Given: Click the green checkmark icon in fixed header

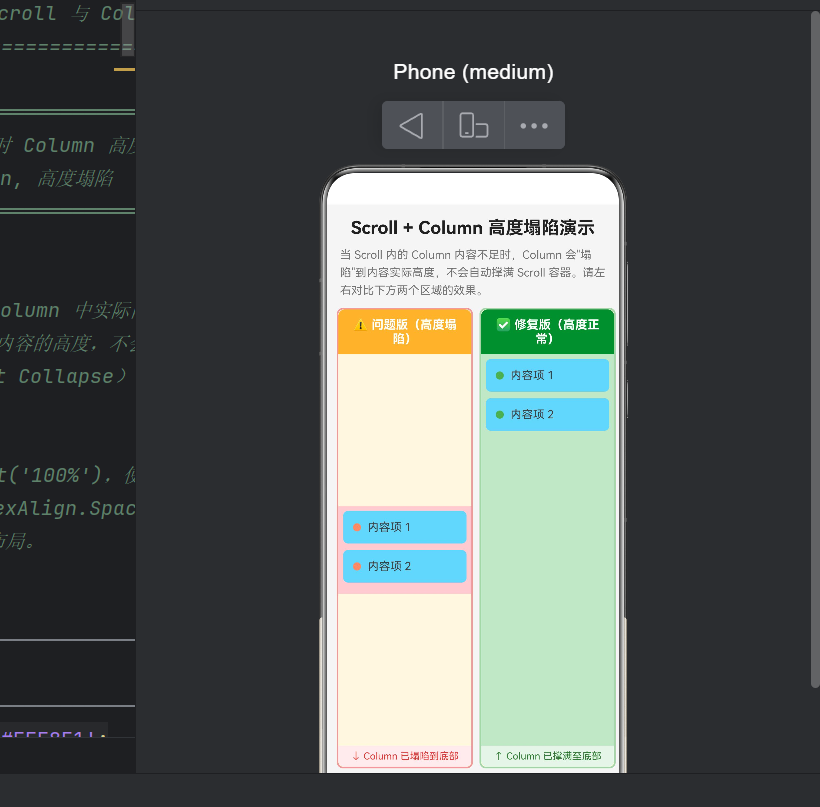Looking at the screenshot, I should (x=503, y=325).
